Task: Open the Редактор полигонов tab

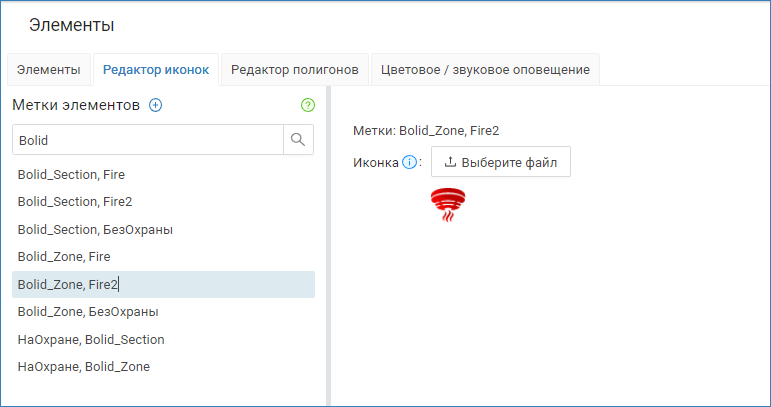Action: [x=295, y=70]
